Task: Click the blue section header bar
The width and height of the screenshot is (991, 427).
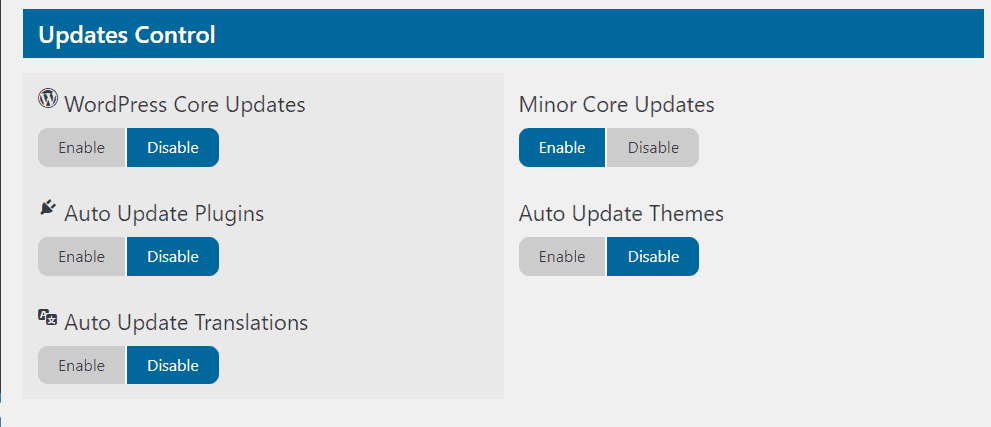Action: [600, 35]
